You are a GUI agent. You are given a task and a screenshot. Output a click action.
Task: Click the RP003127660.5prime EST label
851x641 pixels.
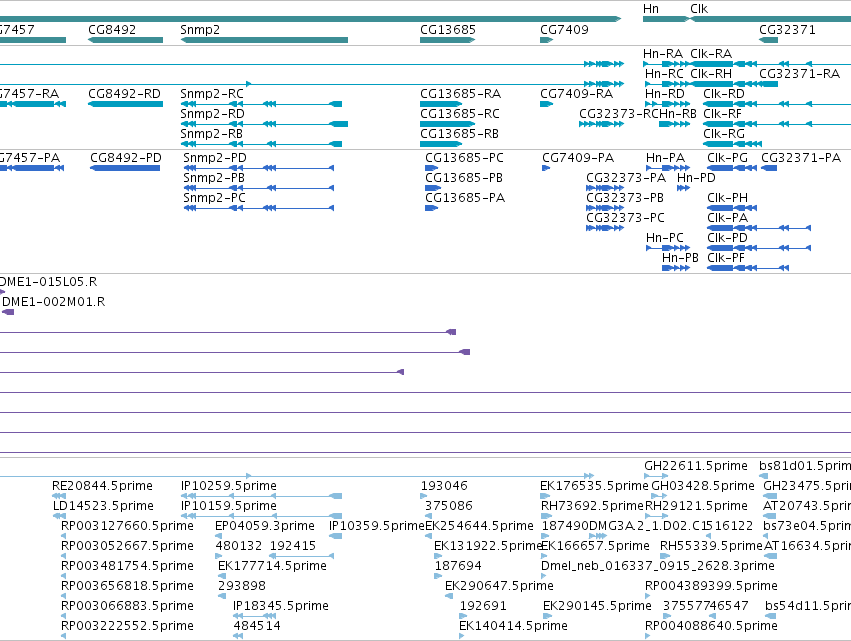coord(127,525)
